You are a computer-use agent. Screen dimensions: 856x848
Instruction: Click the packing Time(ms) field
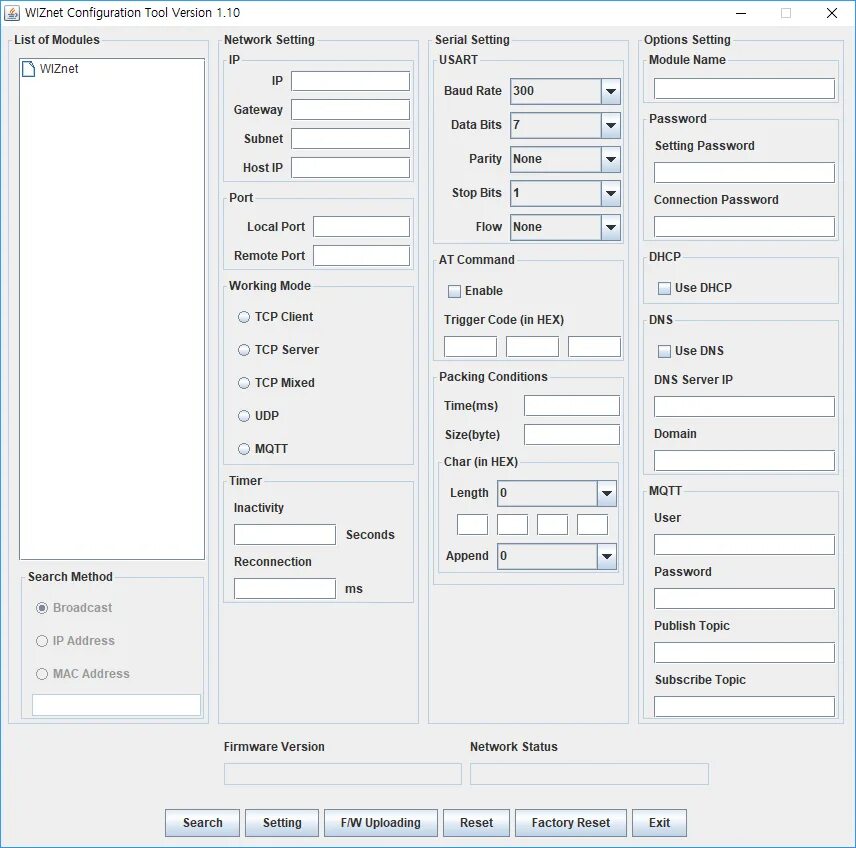(x=572, y=406)
